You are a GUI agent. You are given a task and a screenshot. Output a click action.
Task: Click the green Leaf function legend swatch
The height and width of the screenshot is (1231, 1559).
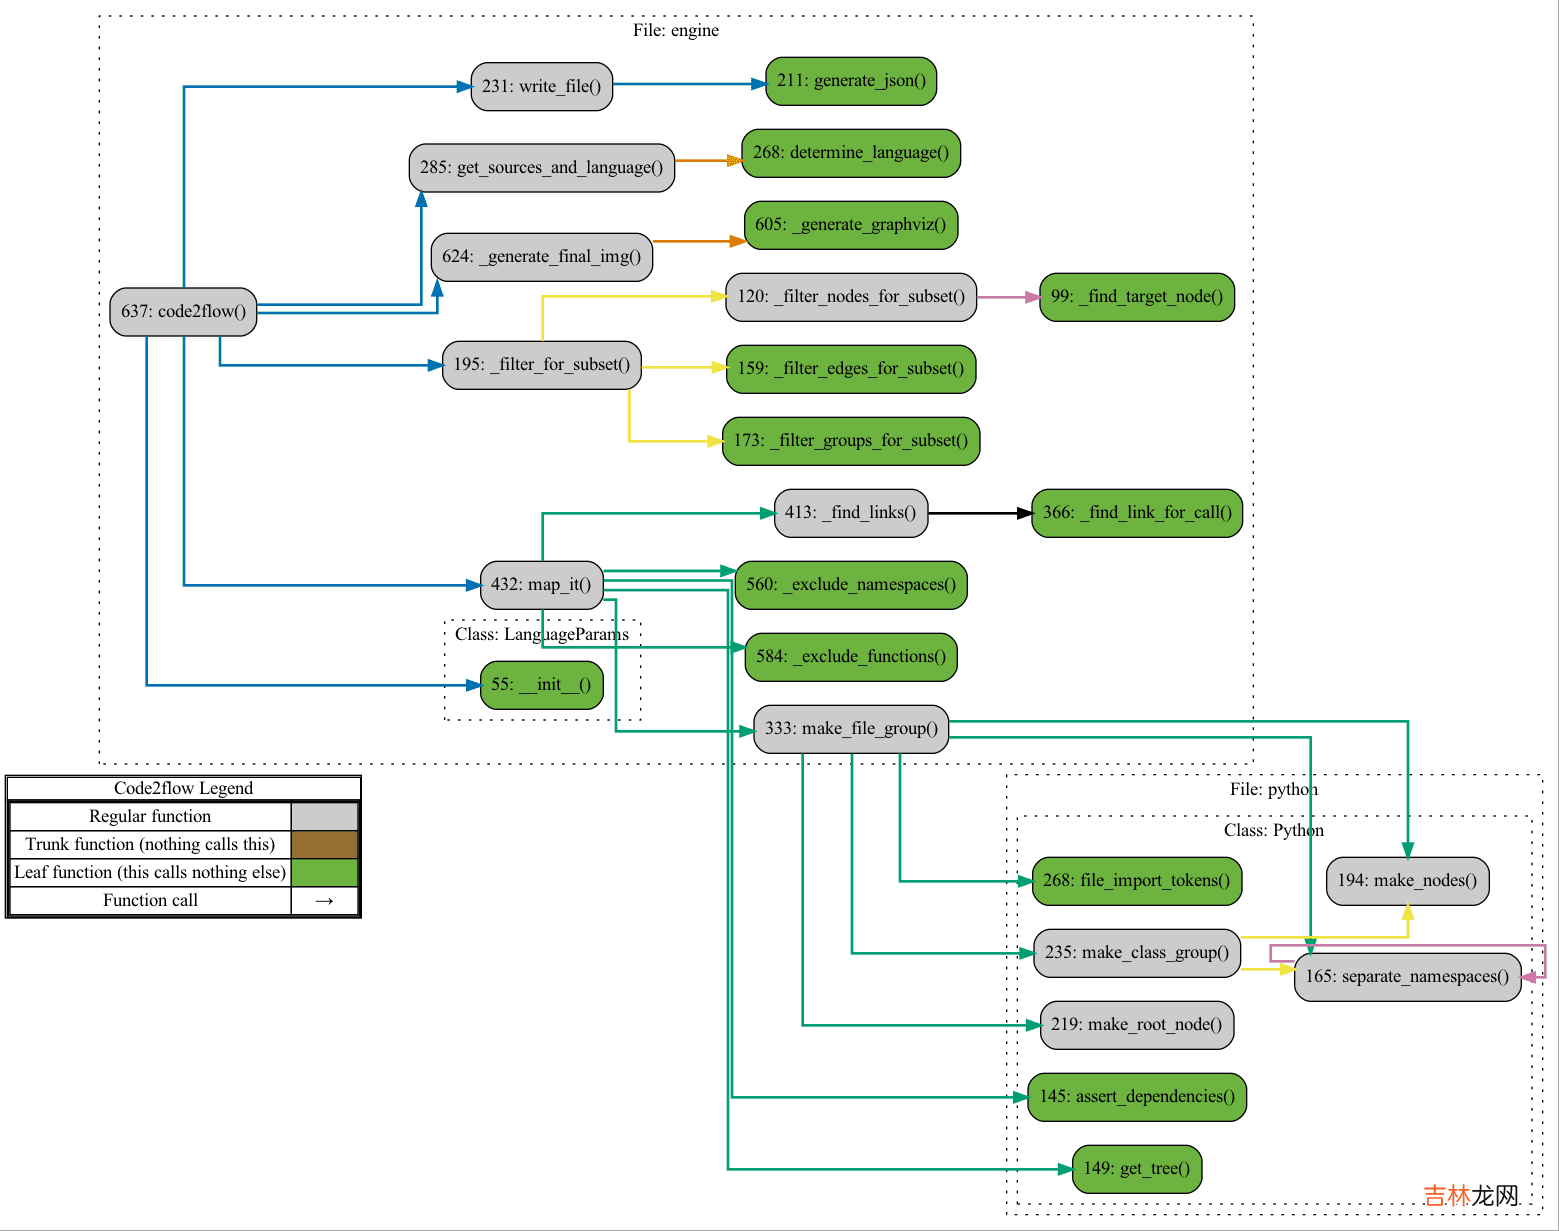click(324, 872)
